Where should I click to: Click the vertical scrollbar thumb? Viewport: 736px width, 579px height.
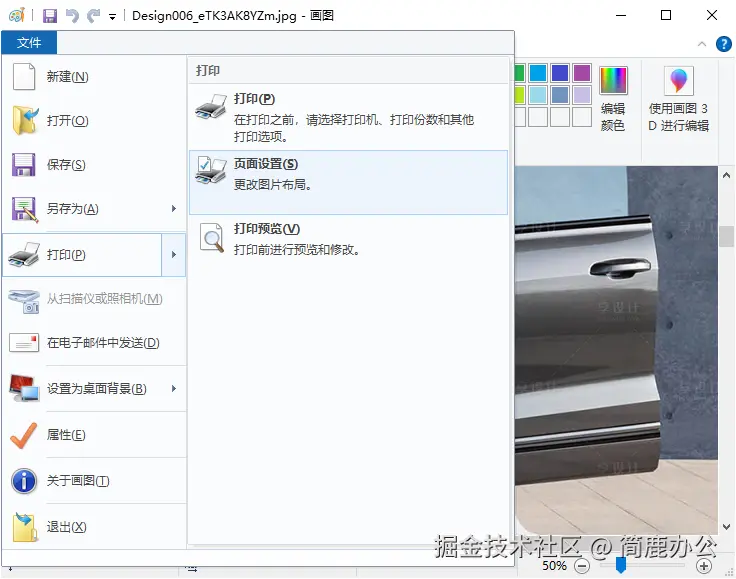[x=726, y=236]
